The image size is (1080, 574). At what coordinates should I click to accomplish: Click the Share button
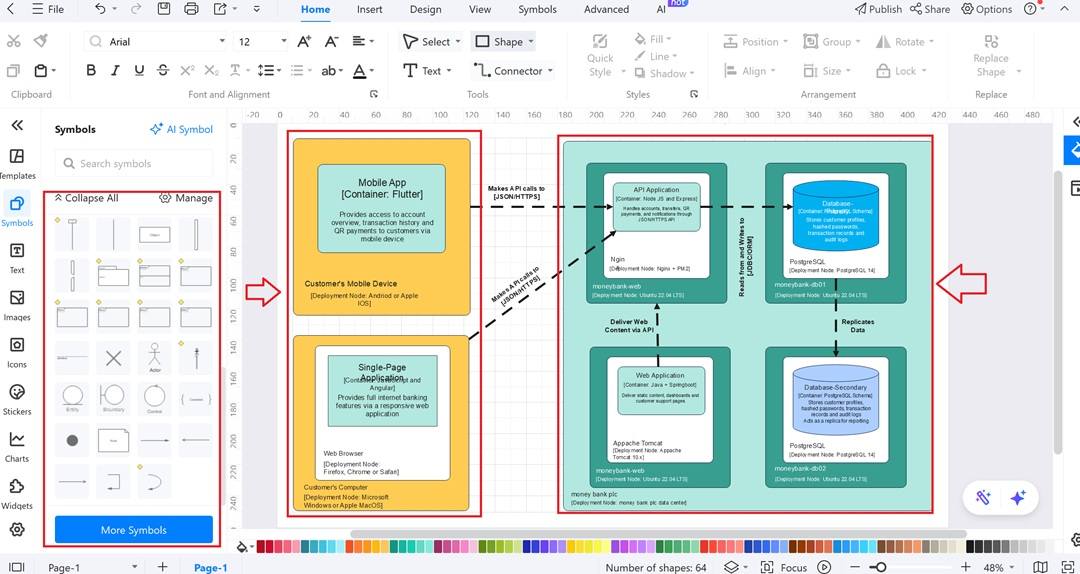930,9
